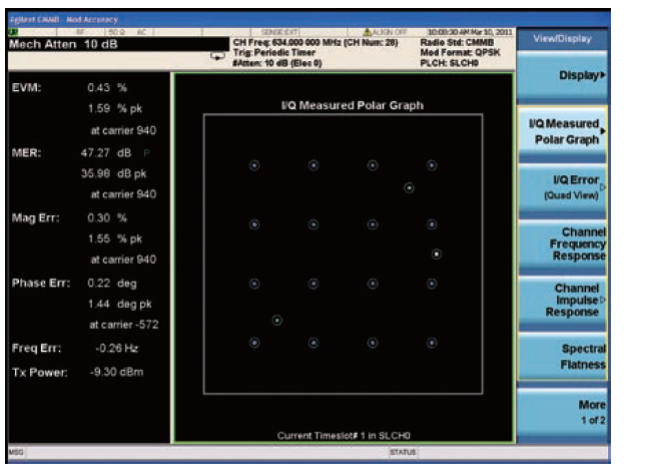649x471 pixels.
Task: Click the Mod Format: QPSK text
Action: [460, 53]
